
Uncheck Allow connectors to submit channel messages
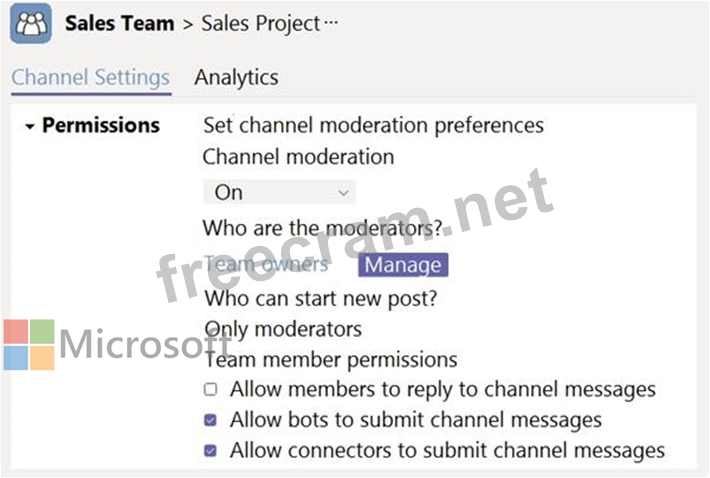pos(210,451)
